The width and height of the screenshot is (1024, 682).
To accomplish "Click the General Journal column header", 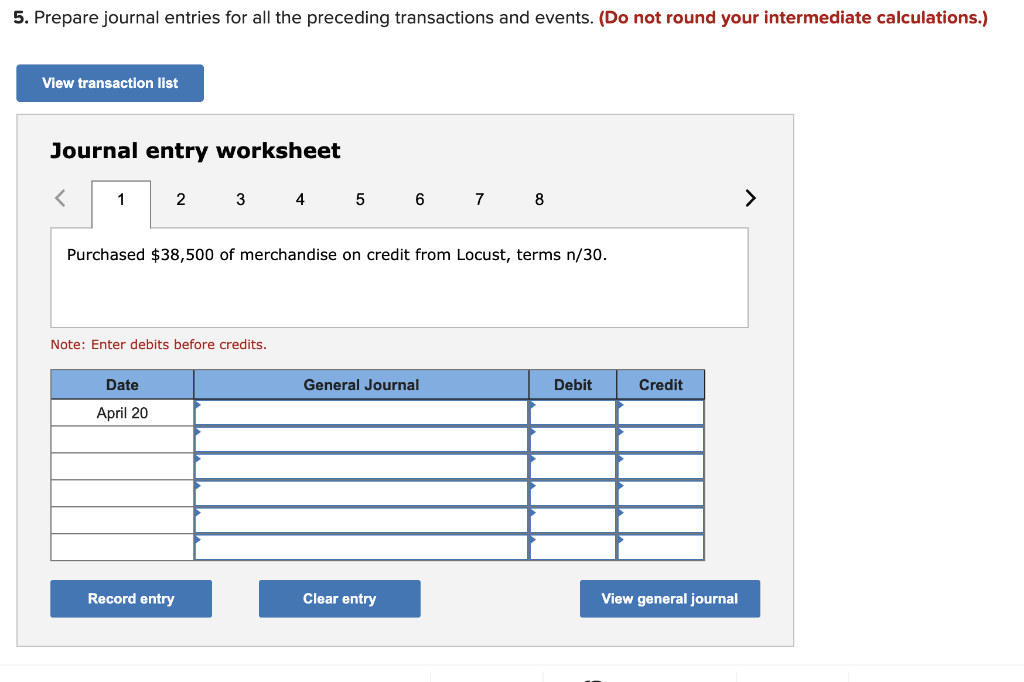I will (x=361, y=385).
